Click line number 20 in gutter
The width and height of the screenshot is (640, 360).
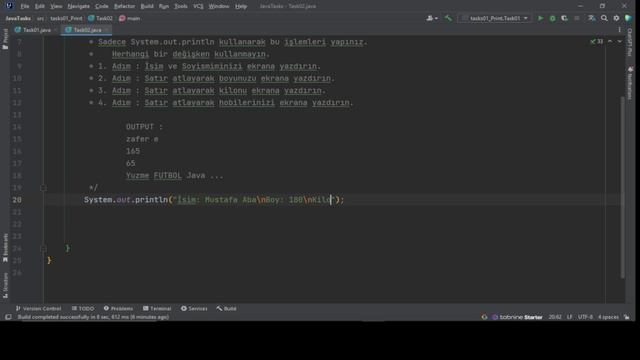17,200
